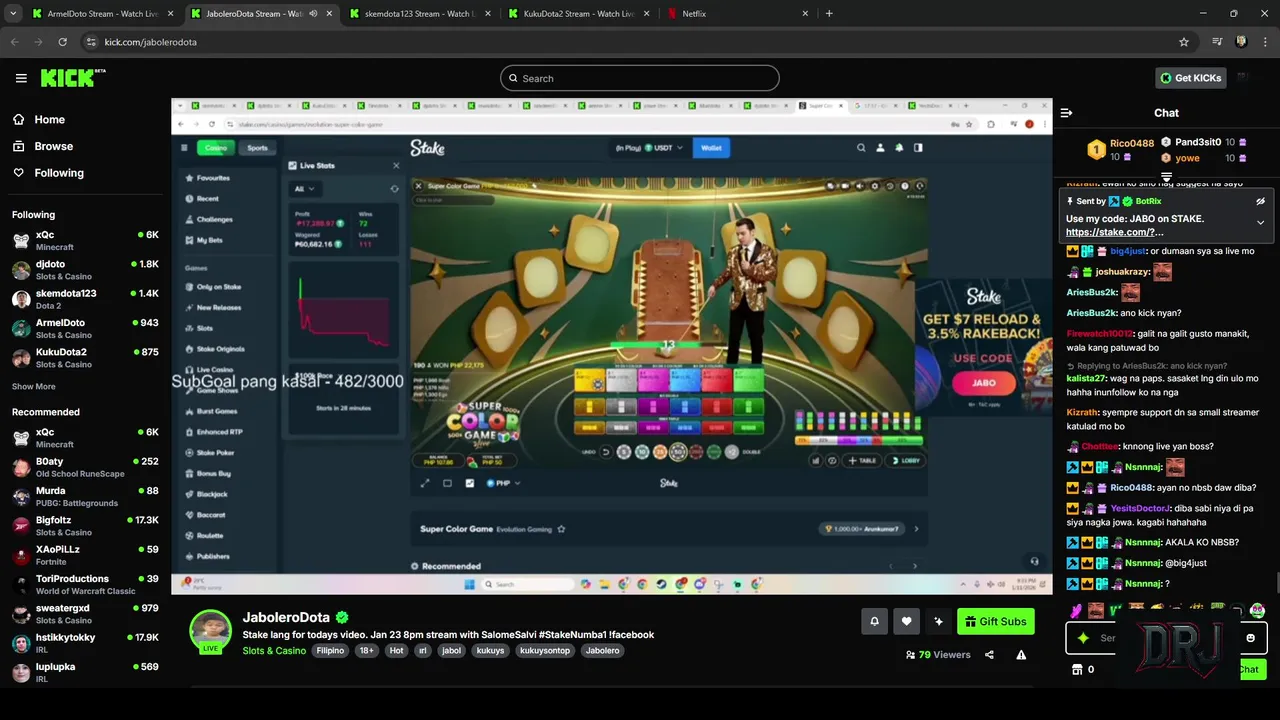Open recommended channel ToriProductions
Screen dimensions: 1280x720
(85, 584)
